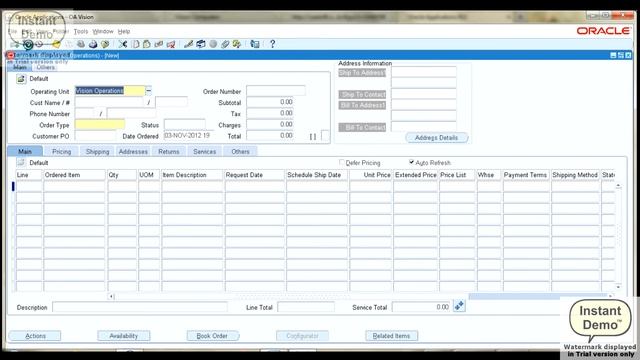
Task: Click the Shipping Method column header
Action: pos(575,175)
